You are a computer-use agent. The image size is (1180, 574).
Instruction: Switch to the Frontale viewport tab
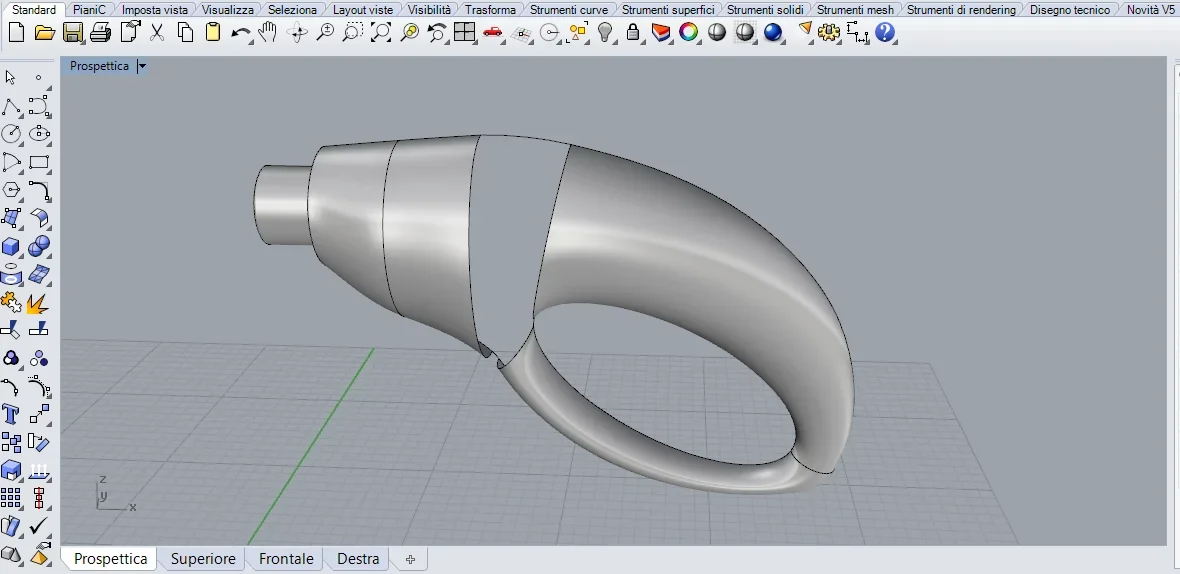coord(286,559)
